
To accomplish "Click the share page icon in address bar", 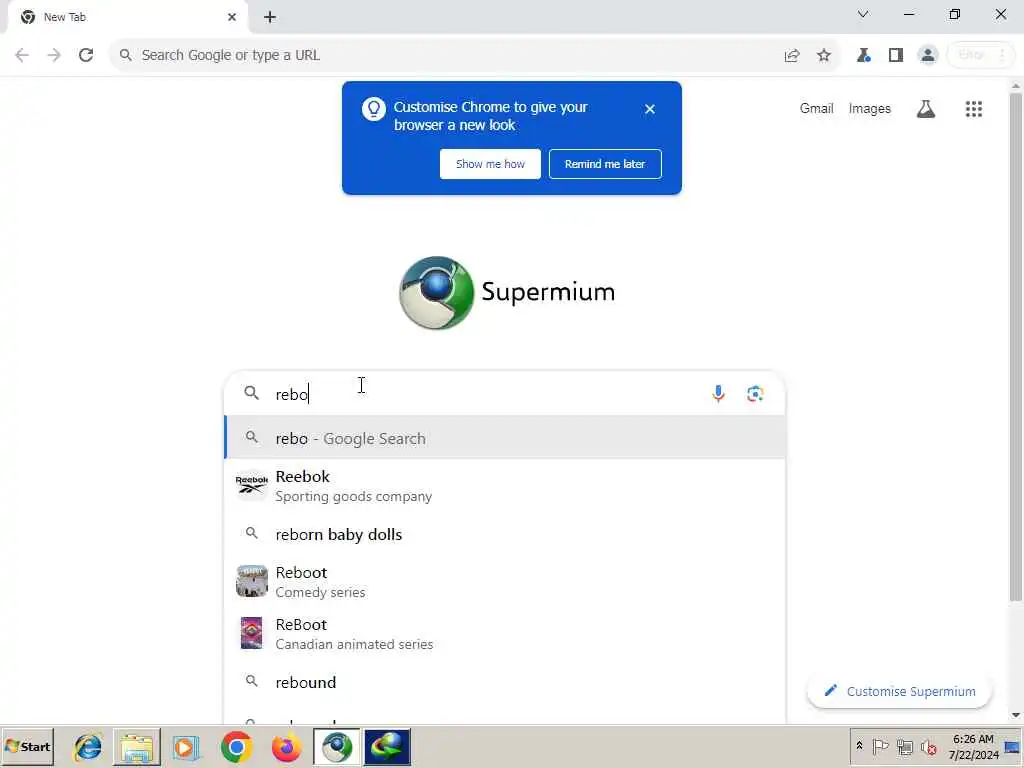I will point(792,56).
